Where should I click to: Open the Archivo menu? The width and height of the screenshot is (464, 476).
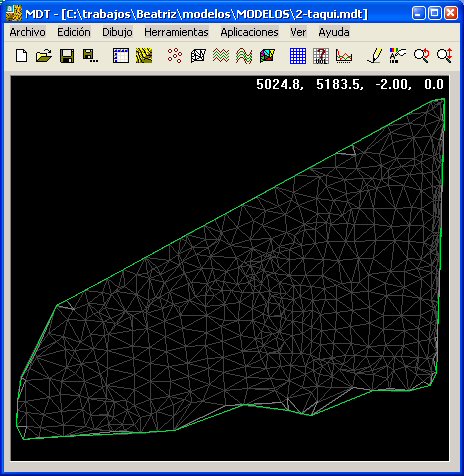(x=27, y=32)
